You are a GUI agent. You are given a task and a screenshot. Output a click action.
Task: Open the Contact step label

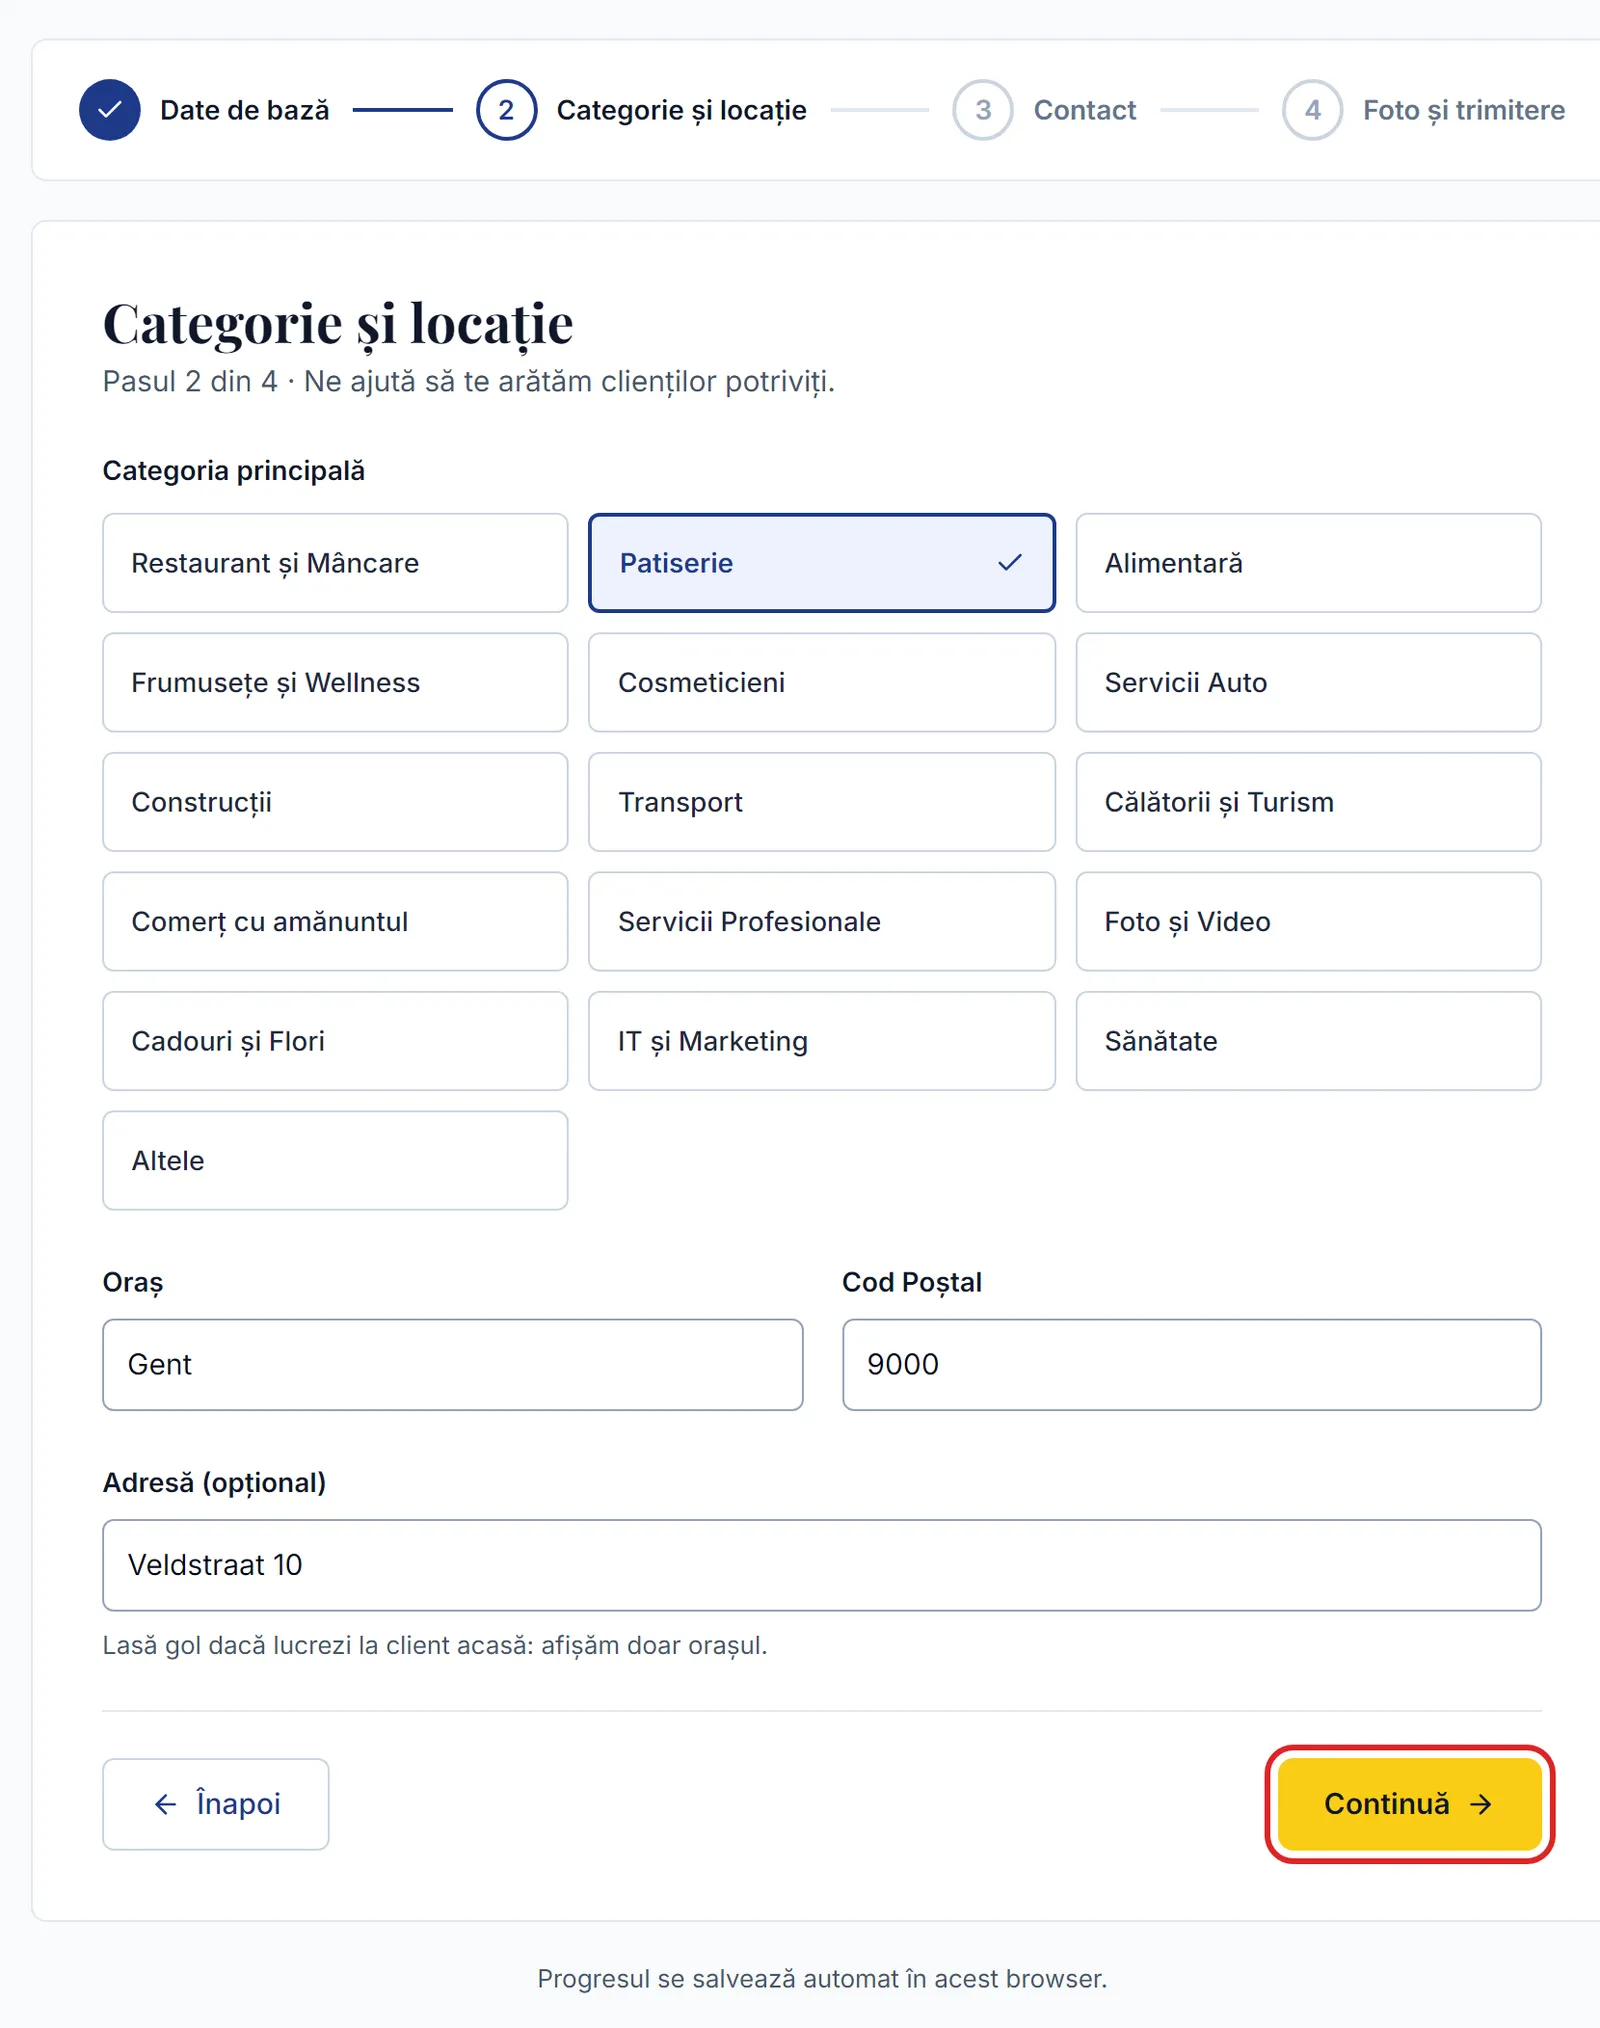[1085, 110]
